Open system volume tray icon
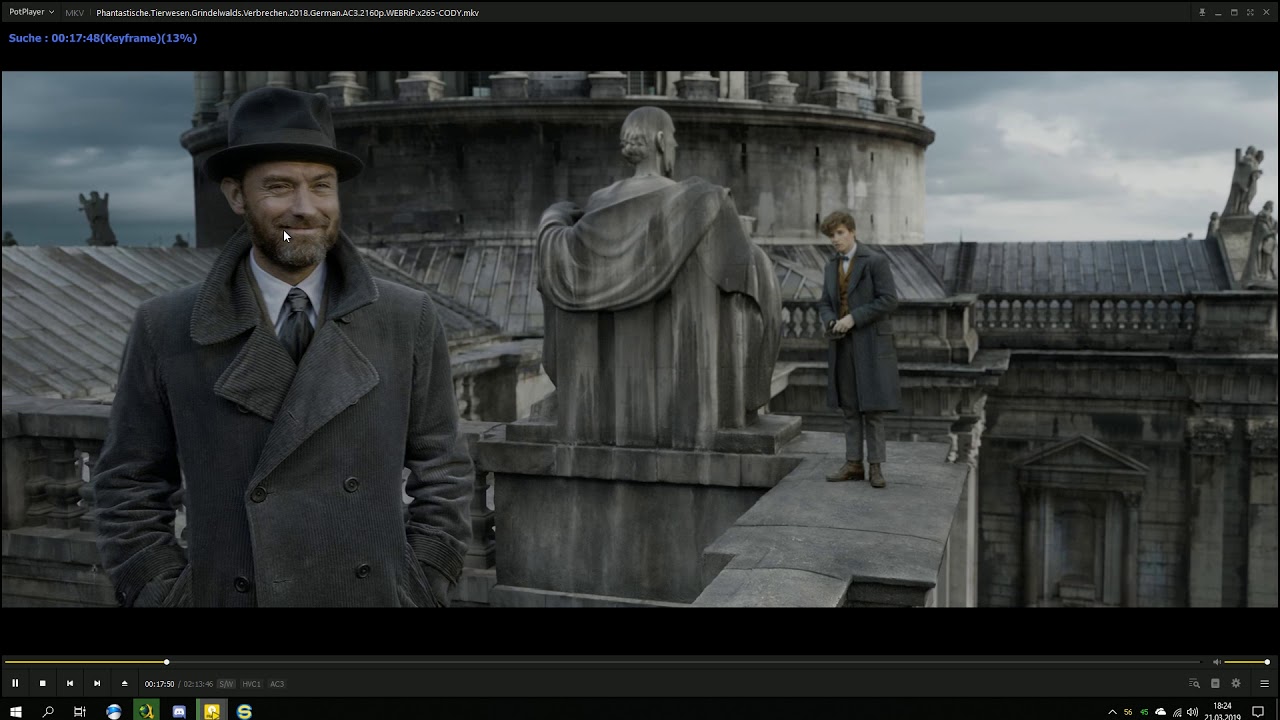The image size is (1280, 720). click(1192, 712)
